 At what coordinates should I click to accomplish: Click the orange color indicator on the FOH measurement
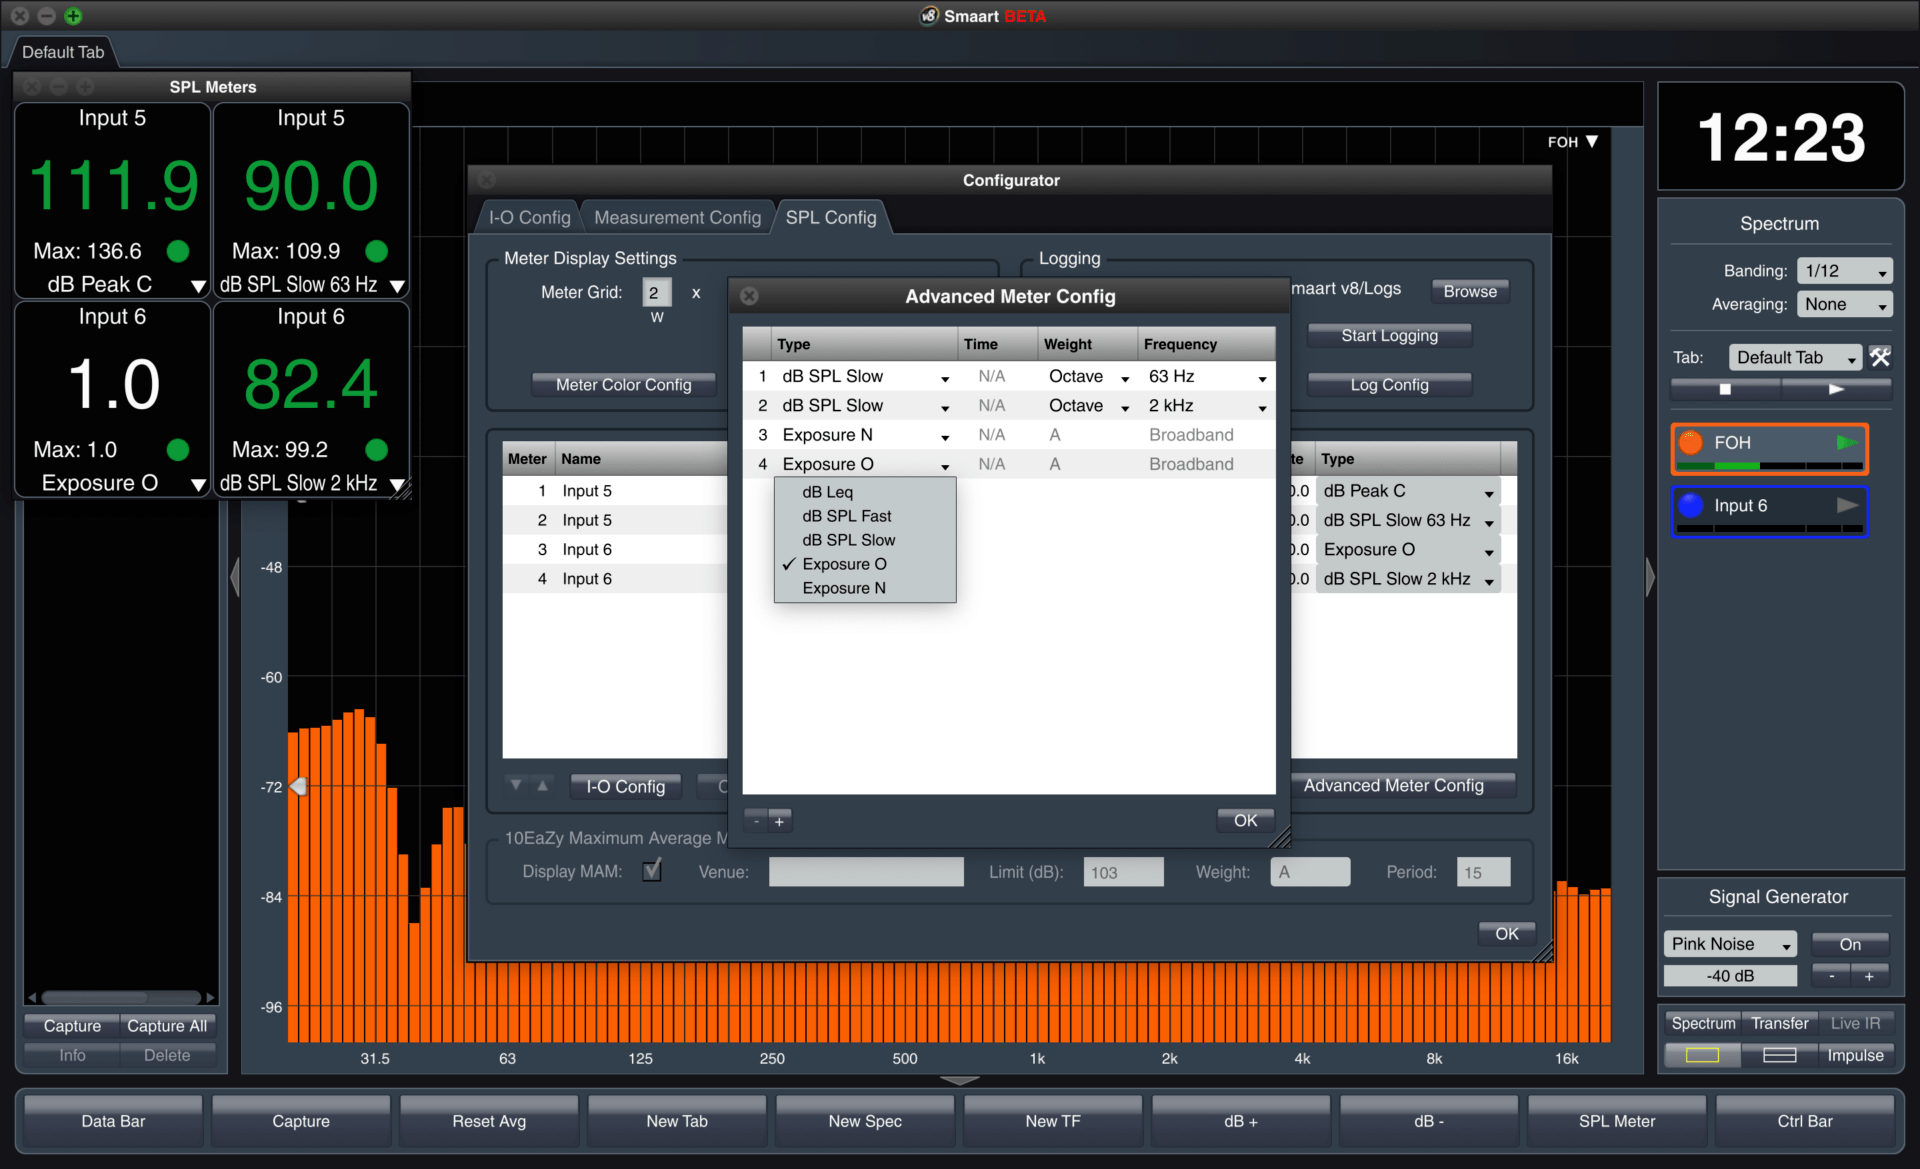pos(1691,440)
